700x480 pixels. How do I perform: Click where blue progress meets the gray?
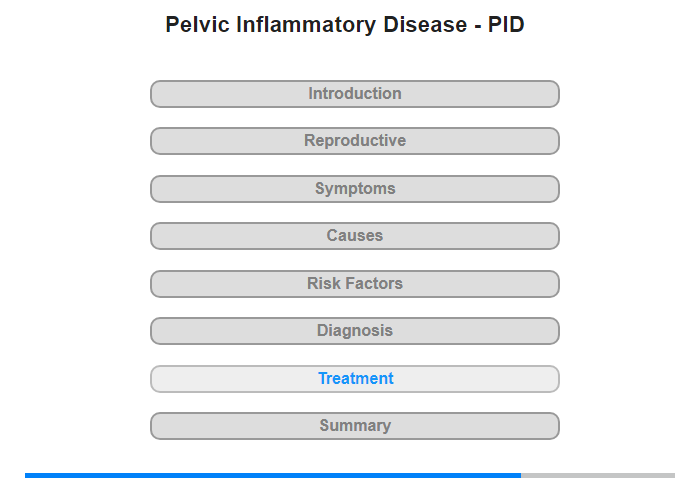(x=521, y=476)
